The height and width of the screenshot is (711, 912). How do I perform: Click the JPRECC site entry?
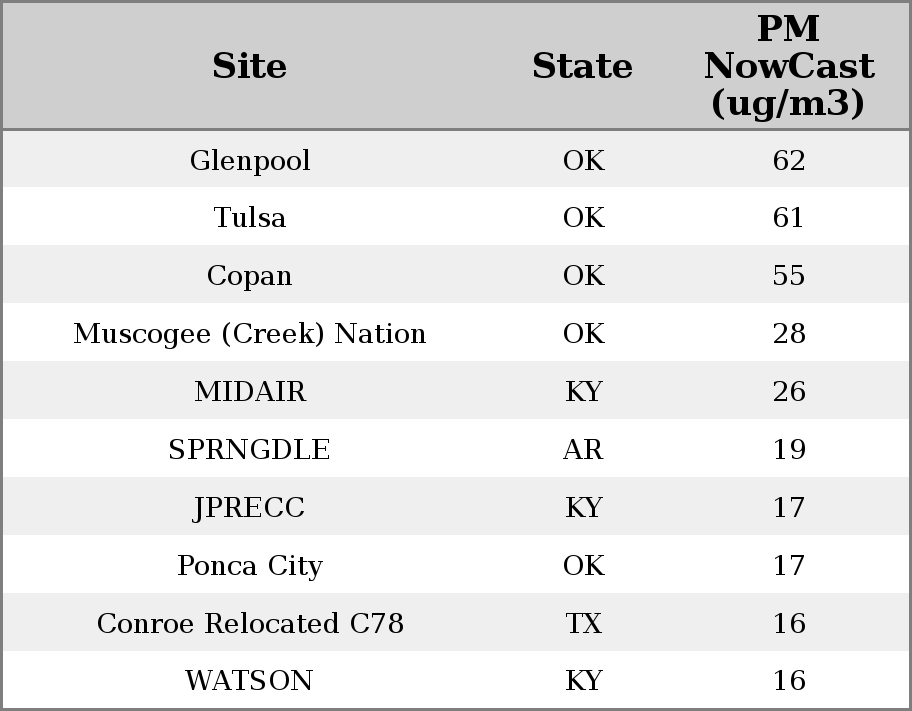[x=250, y=508]
